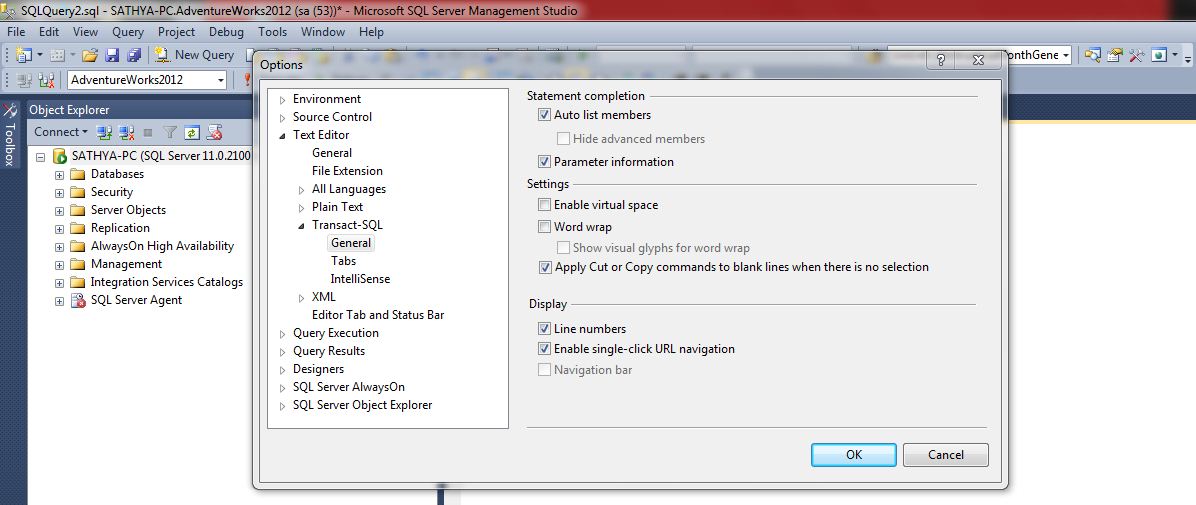Open the Tools menu
The image size is (1196, 505).
coord(272,32)
